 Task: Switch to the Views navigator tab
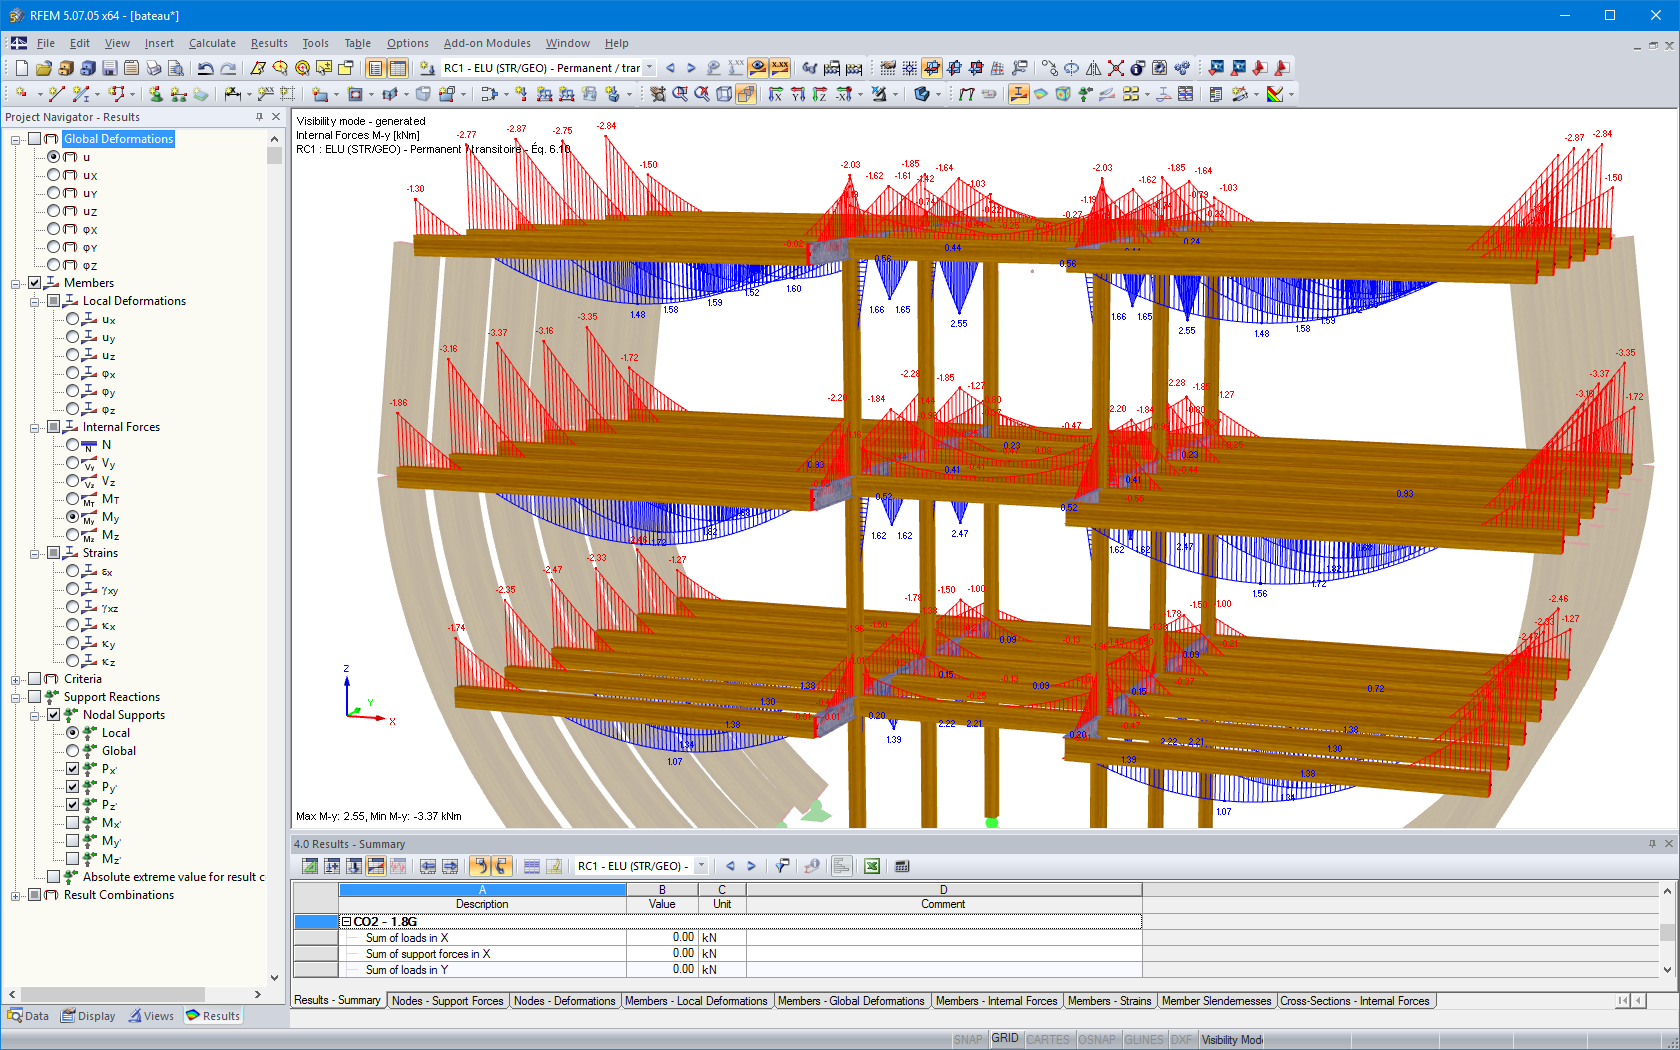click(151, 1016)
